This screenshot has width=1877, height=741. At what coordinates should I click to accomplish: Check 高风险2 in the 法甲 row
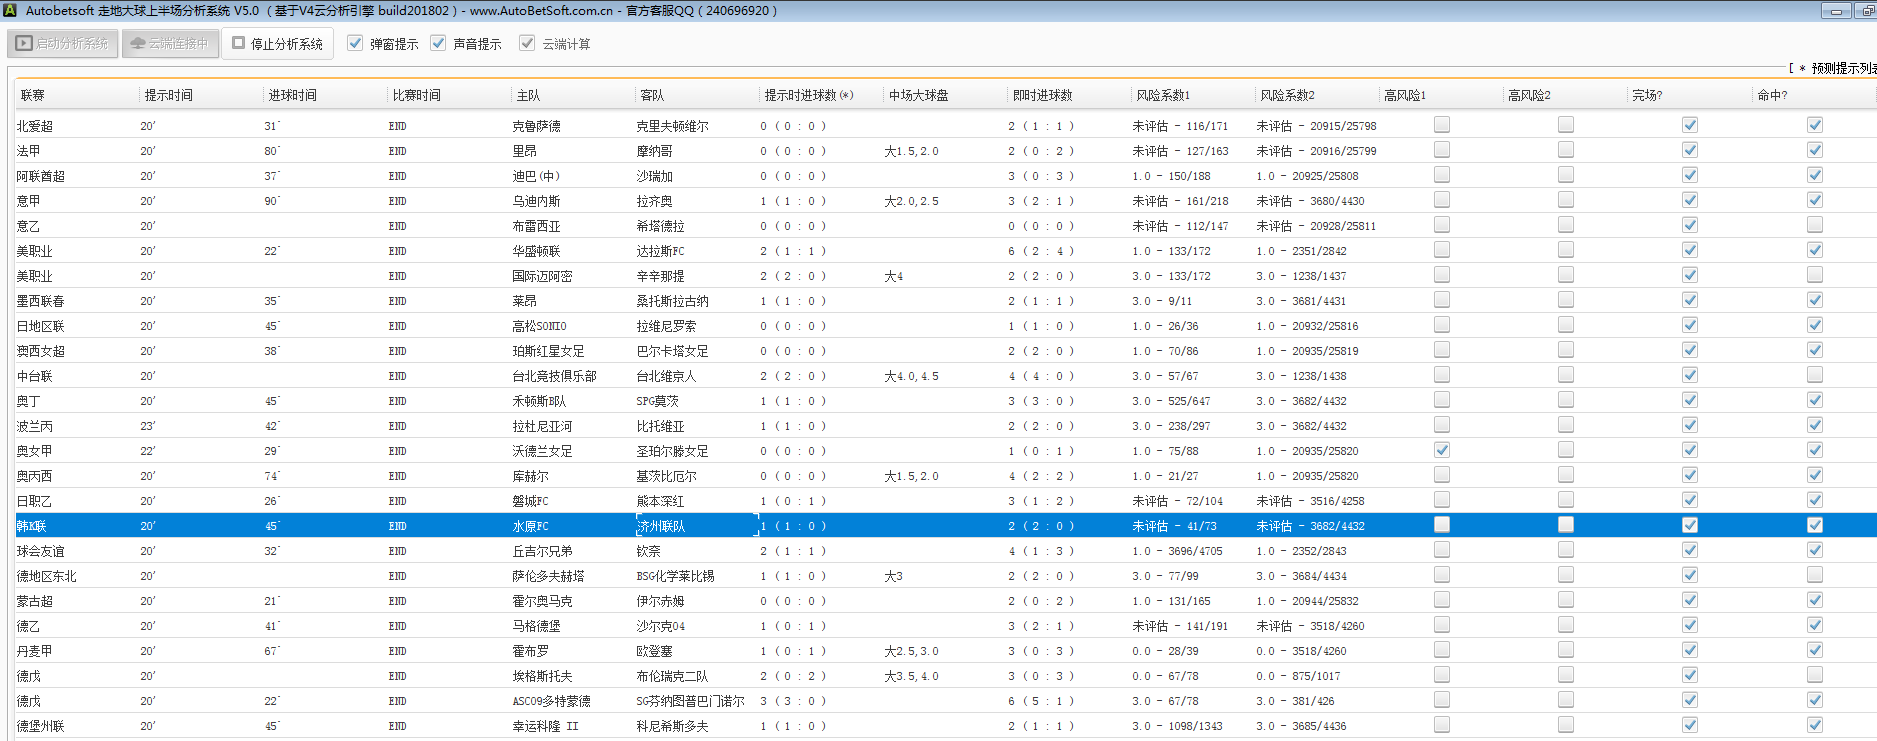[1565, 150]
